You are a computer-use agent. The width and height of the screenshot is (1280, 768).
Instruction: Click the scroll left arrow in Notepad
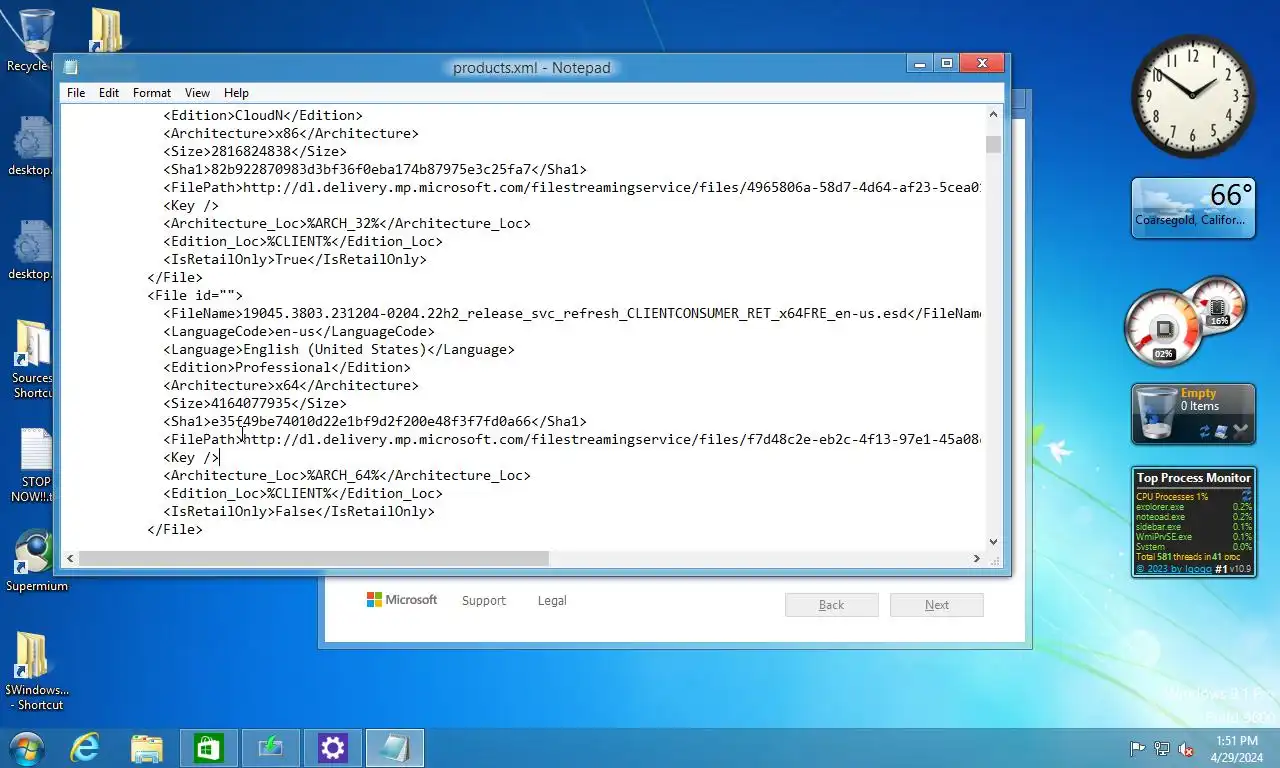click(70, 558)
